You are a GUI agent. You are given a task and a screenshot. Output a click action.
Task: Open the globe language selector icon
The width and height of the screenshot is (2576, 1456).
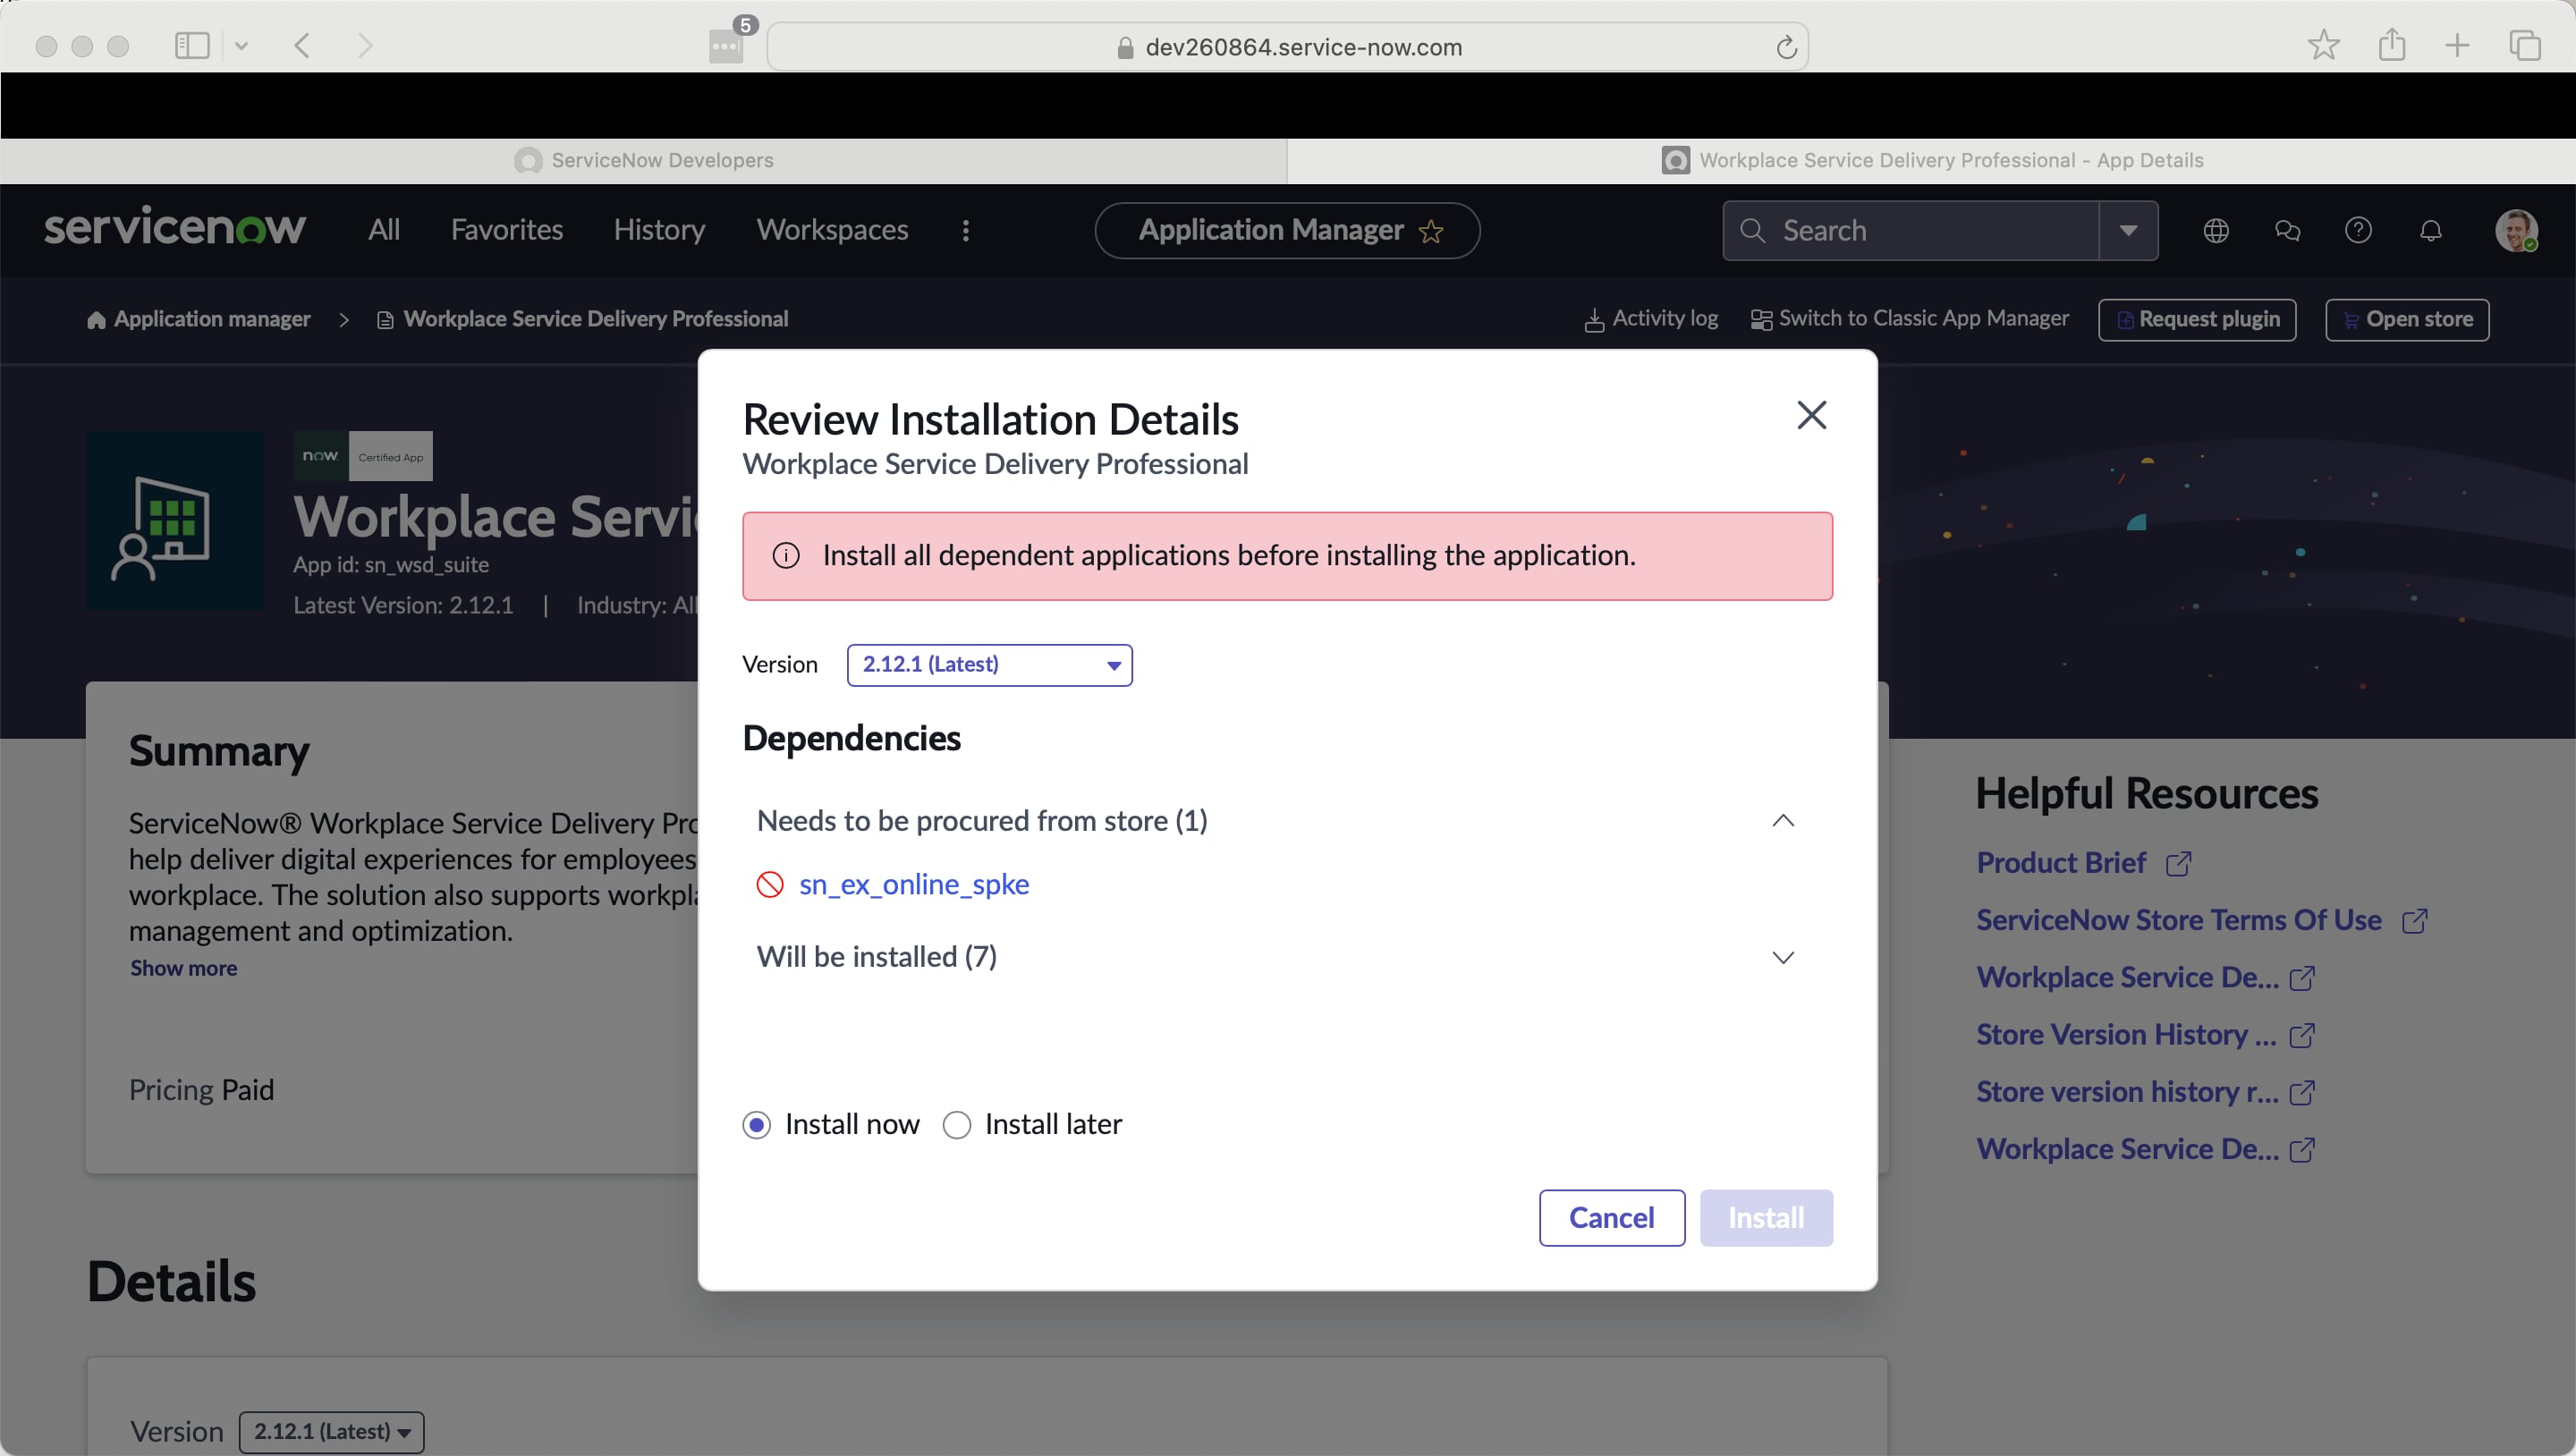point(2216,230)
